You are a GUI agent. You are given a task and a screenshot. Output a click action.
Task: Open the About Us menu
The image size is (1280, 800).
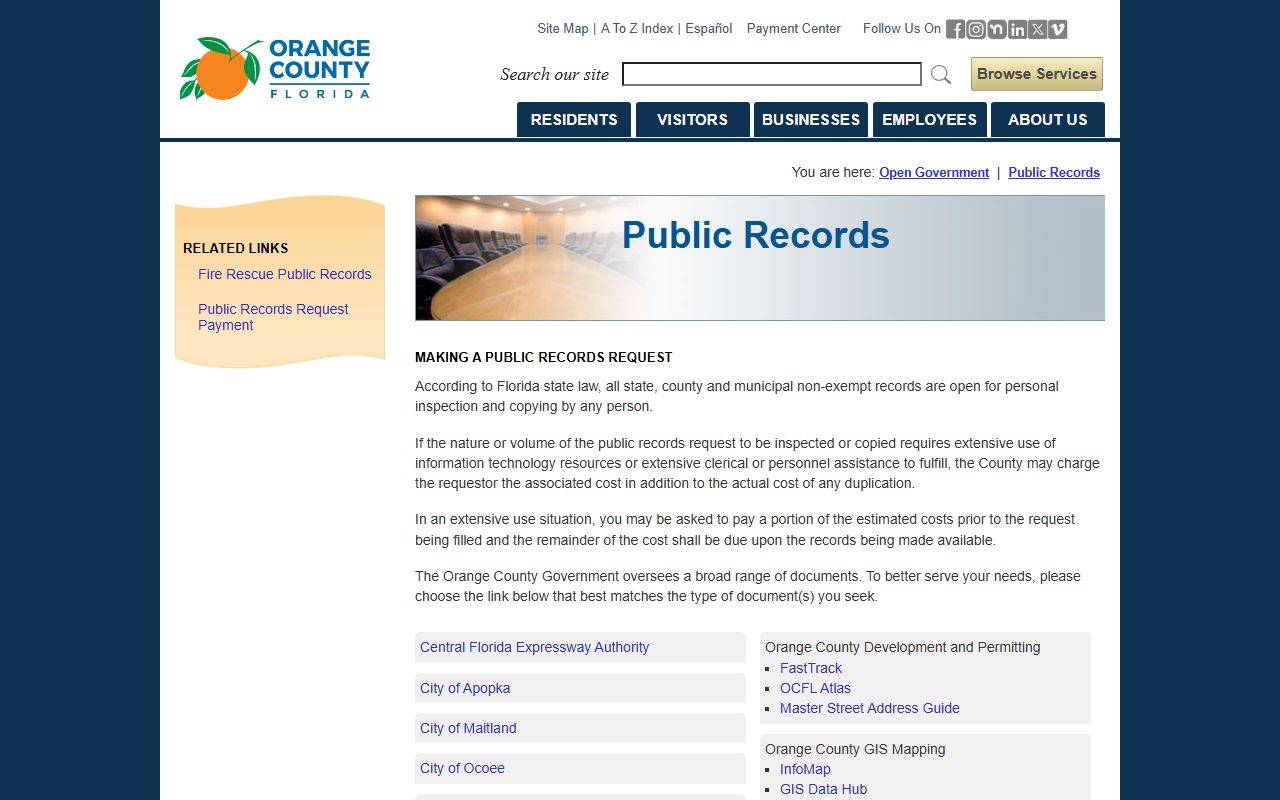1048,119
